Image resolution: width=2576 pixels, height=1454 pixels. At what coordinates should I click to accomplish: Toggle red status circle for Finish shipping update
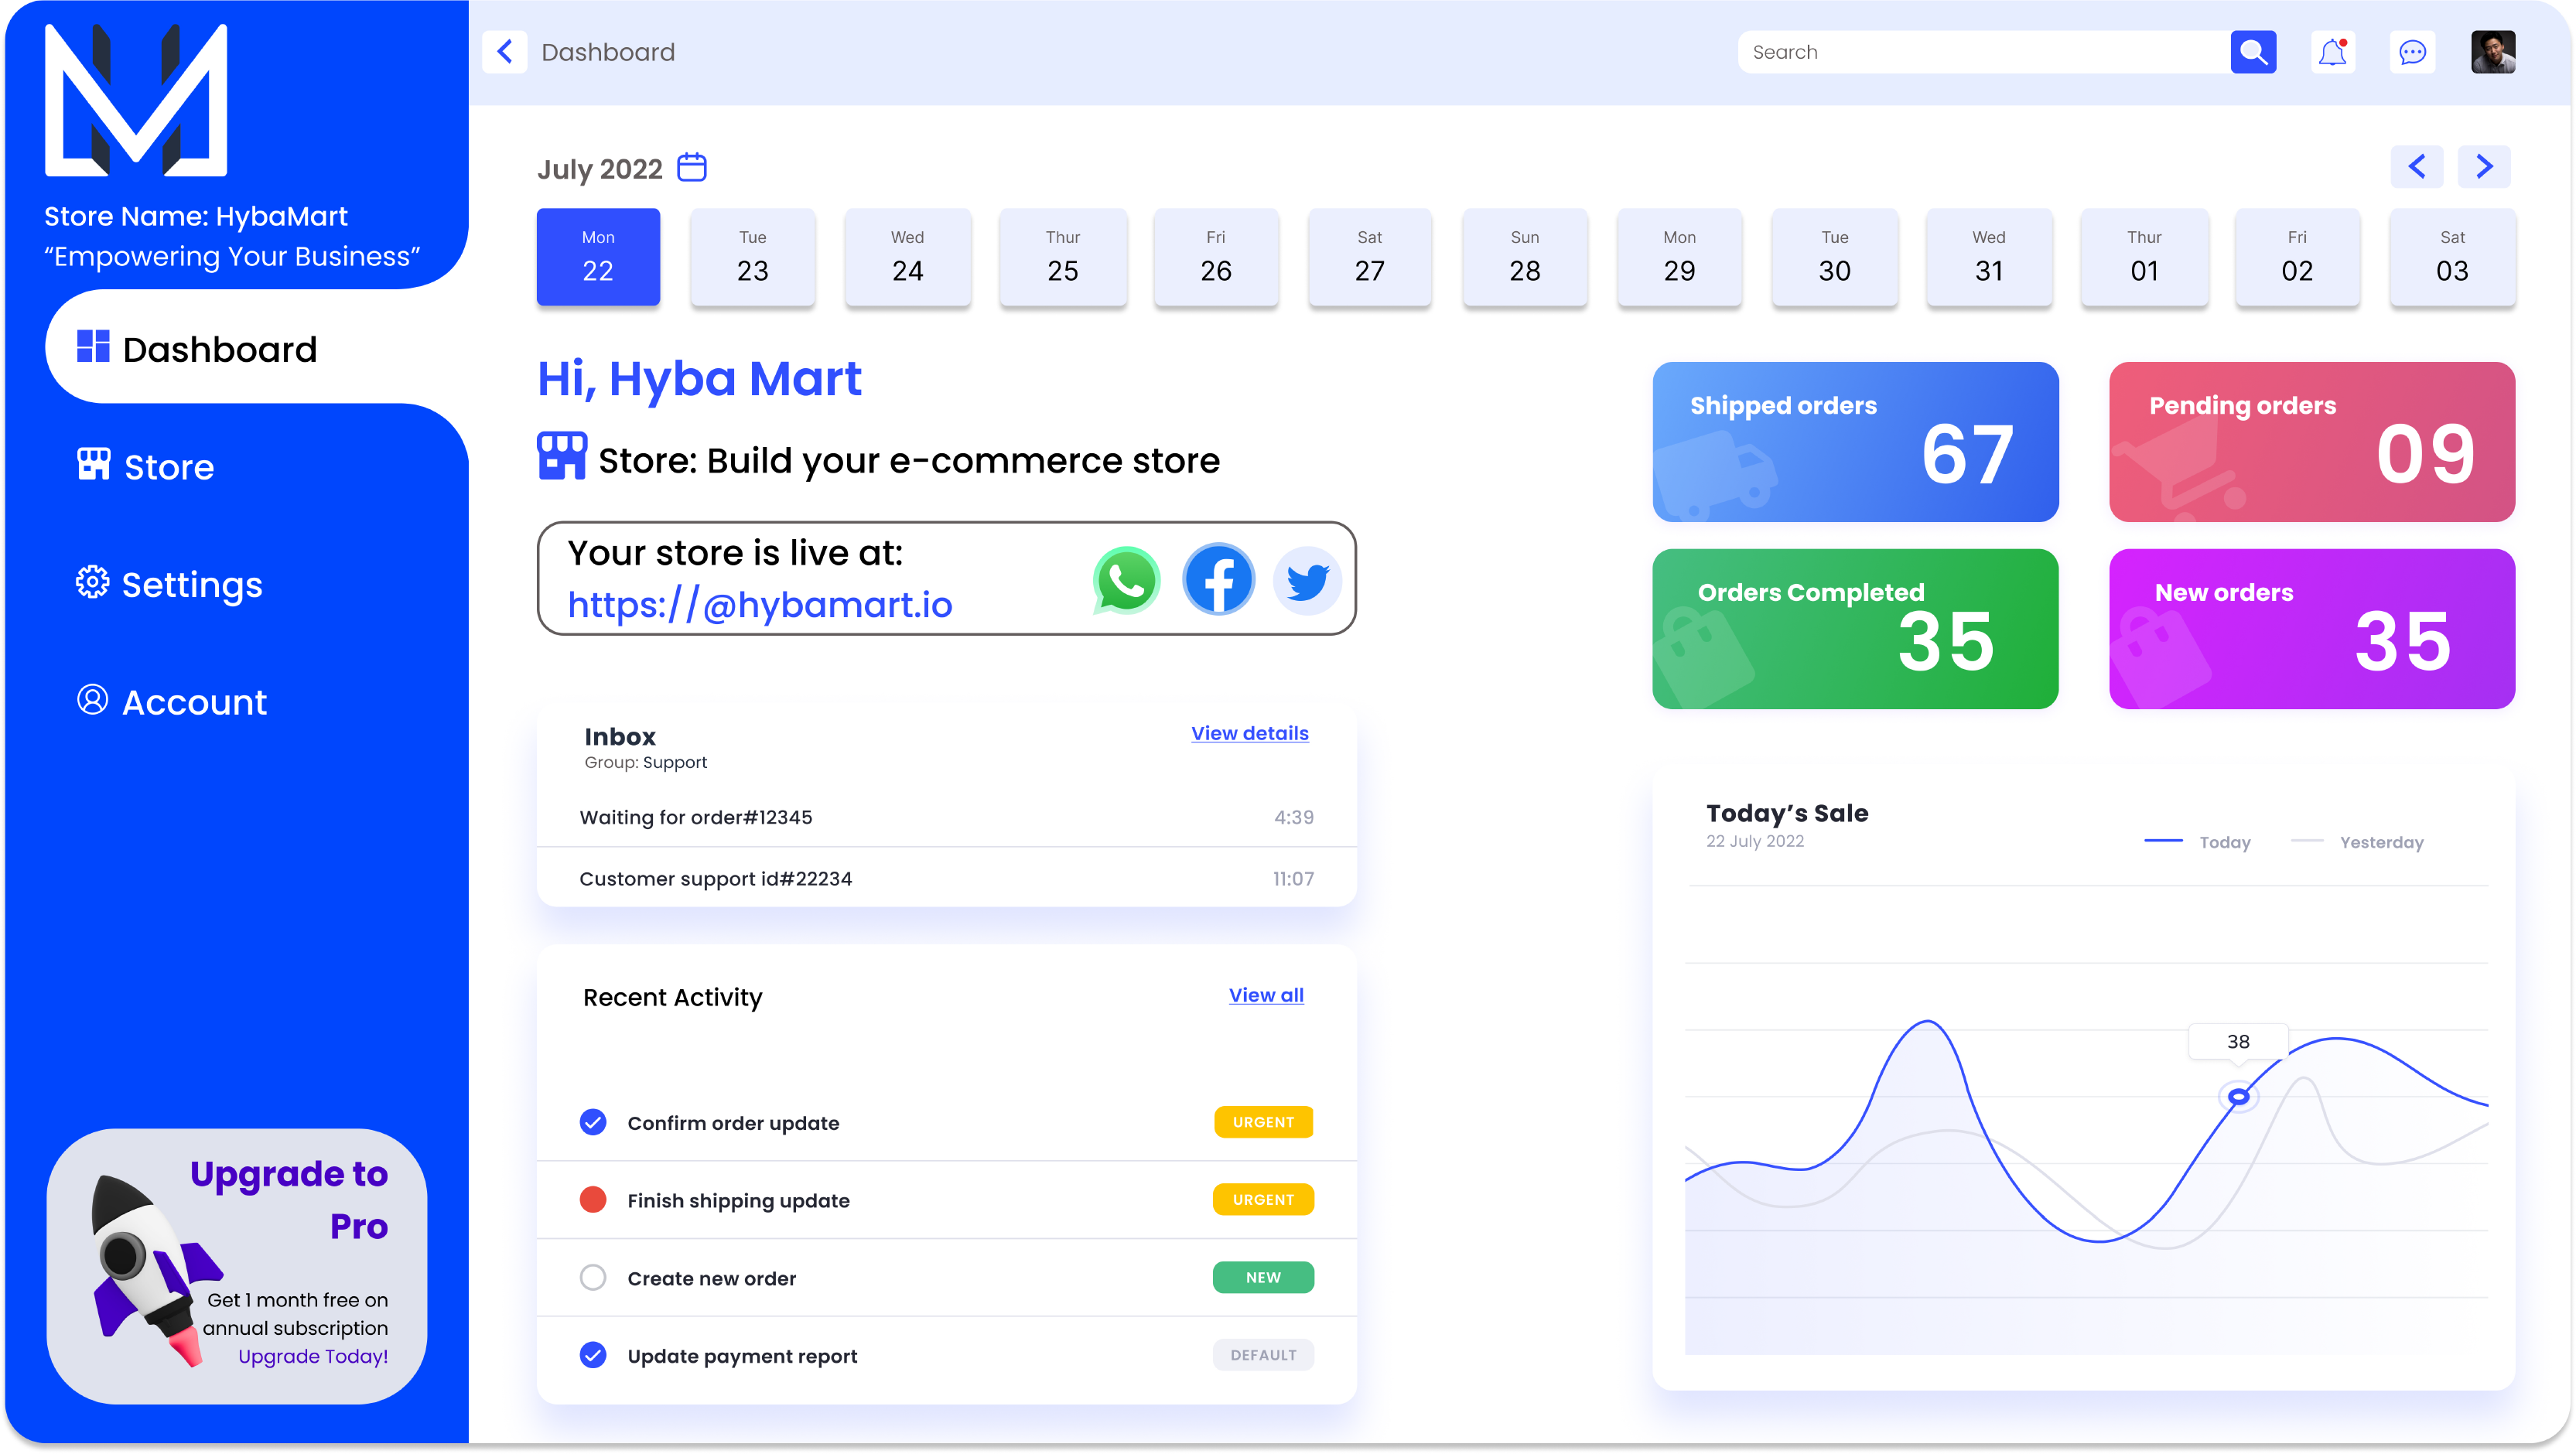point(593,1199)
